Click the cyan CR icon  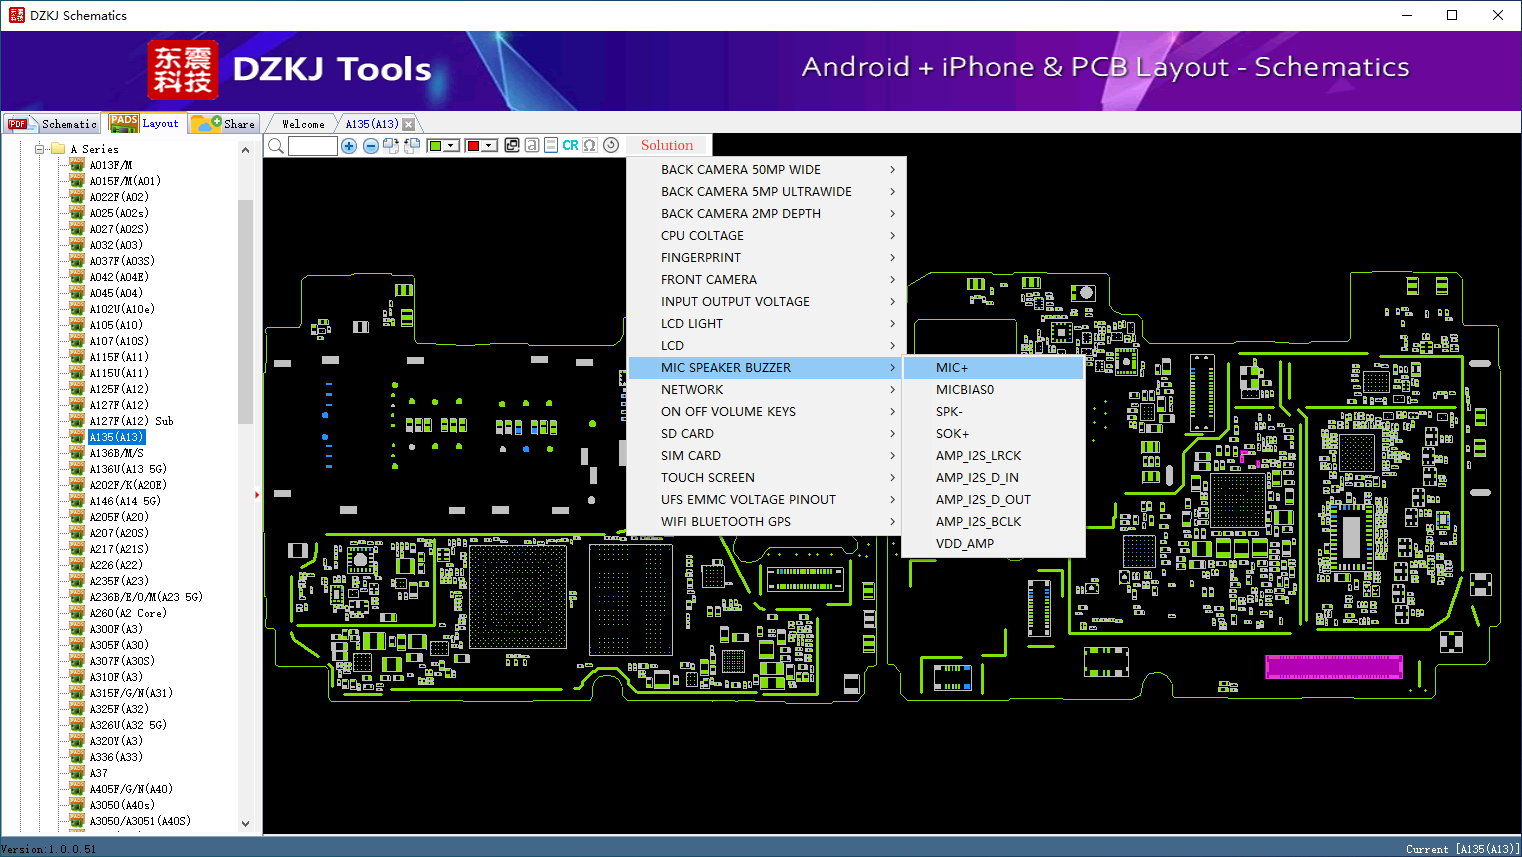(x=570, y=145)
